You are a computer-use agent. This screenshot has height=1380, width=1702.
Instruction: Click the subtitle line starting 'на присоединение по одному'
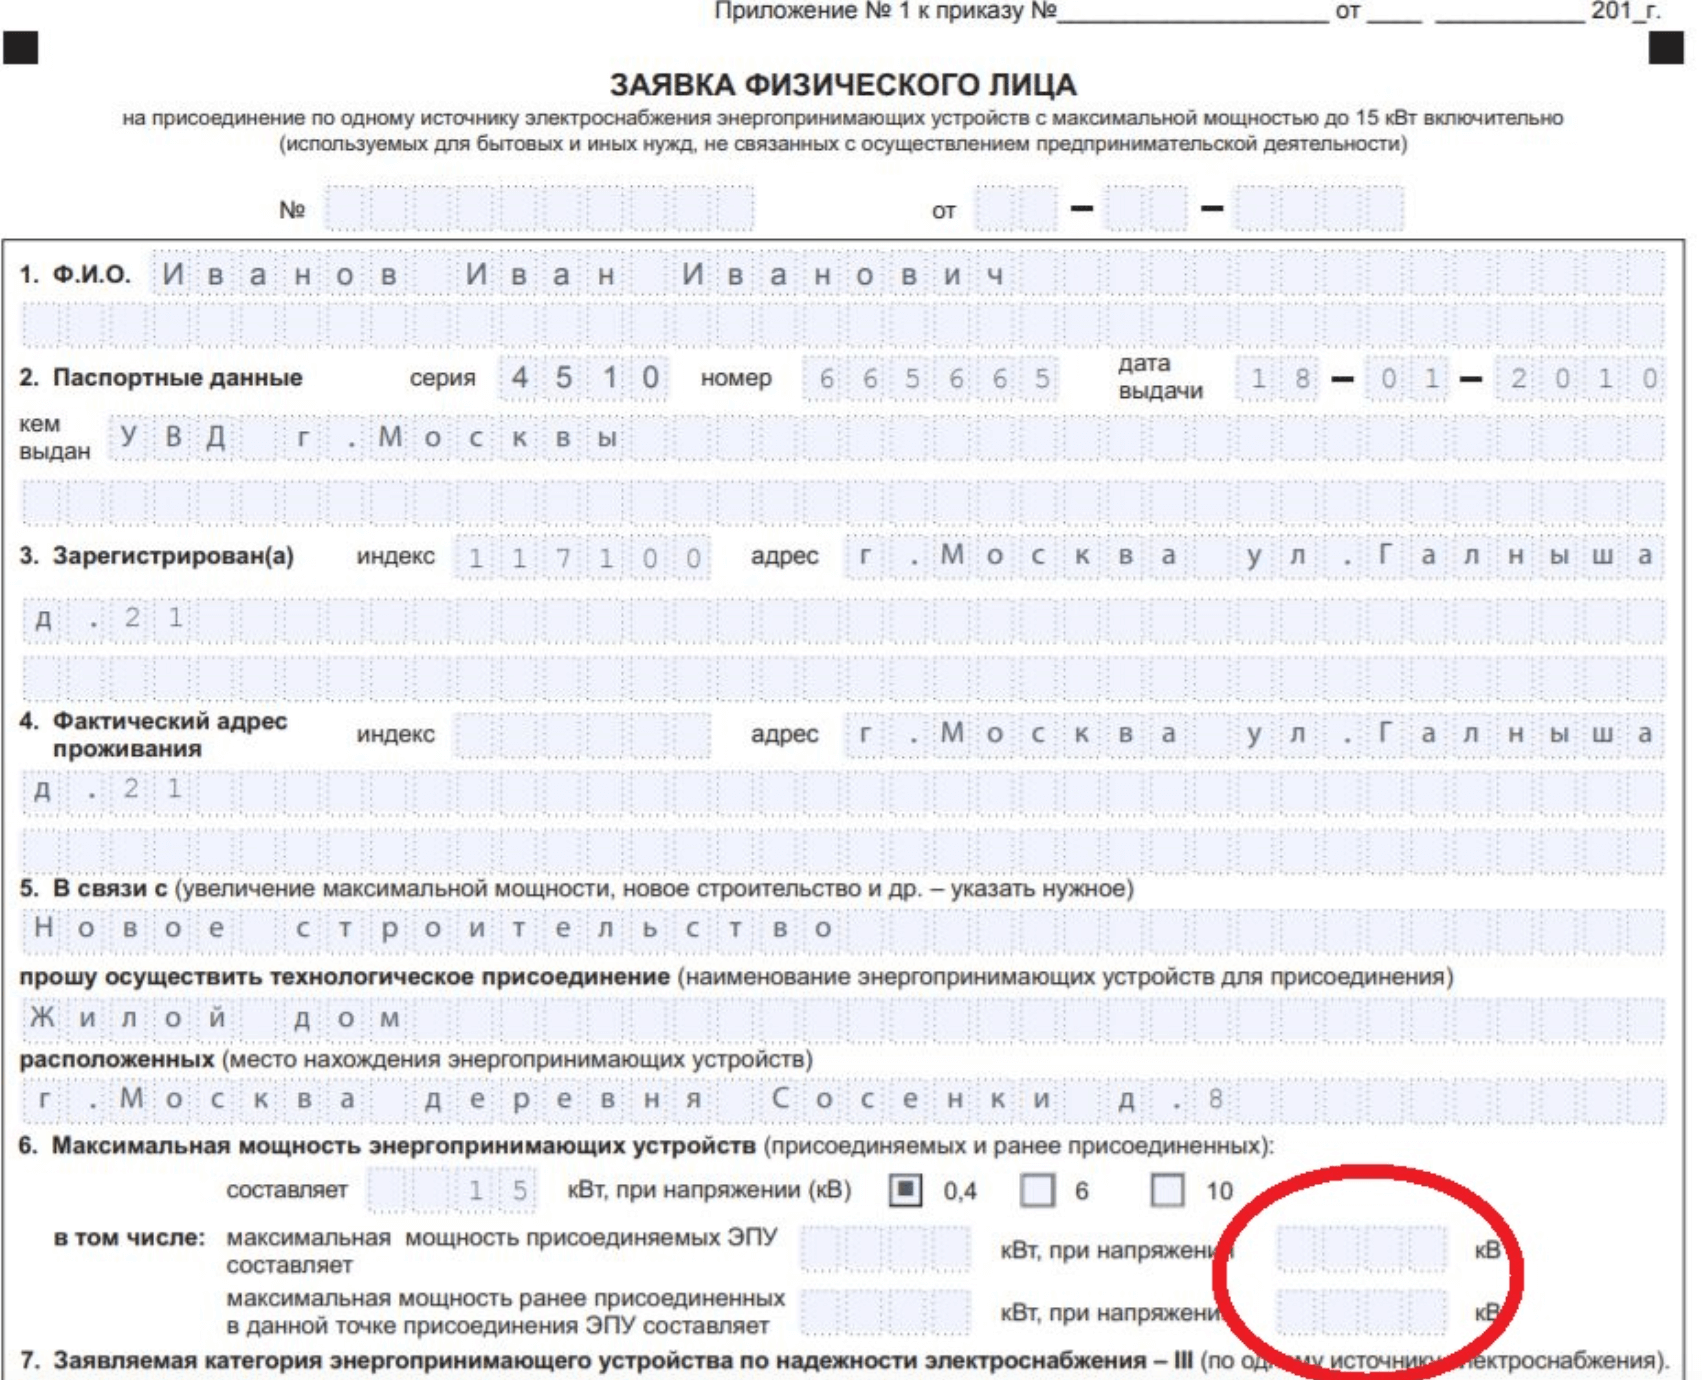point(842,118)
